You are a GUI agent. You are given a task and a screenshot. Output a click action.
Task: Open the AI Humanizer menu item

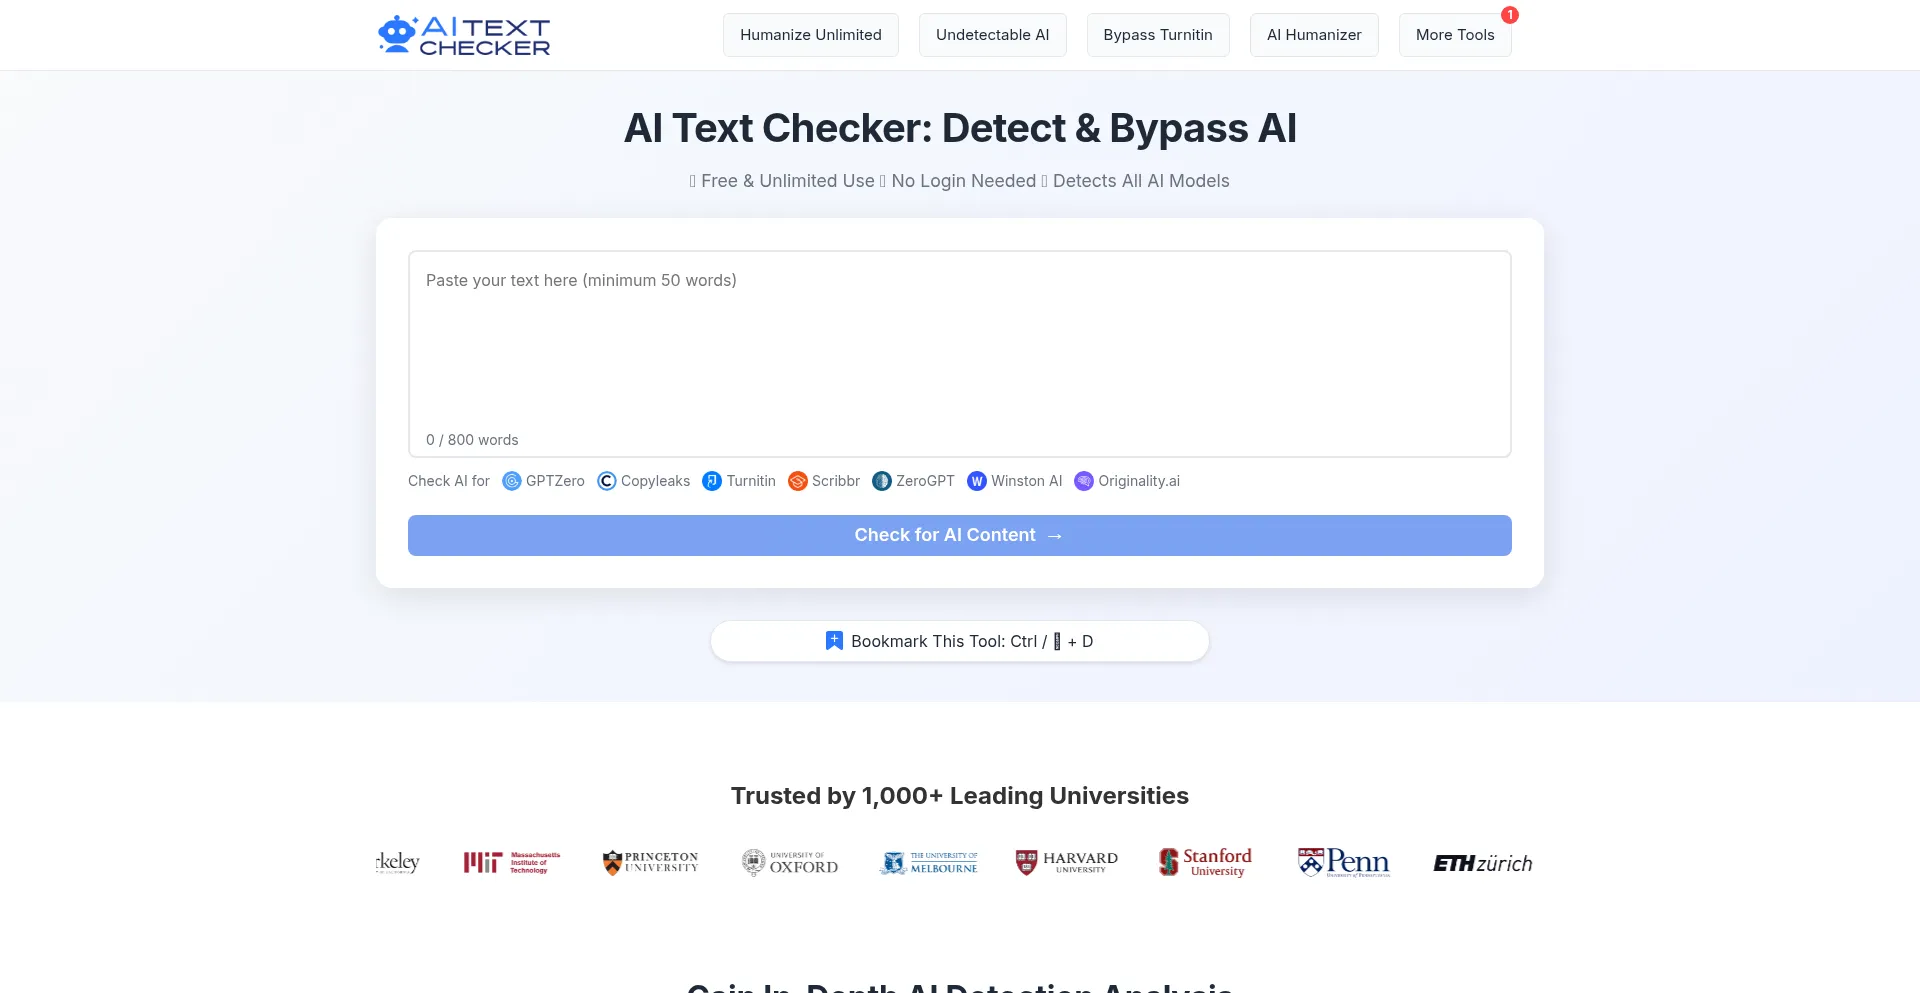click(x=1314, y=35)
